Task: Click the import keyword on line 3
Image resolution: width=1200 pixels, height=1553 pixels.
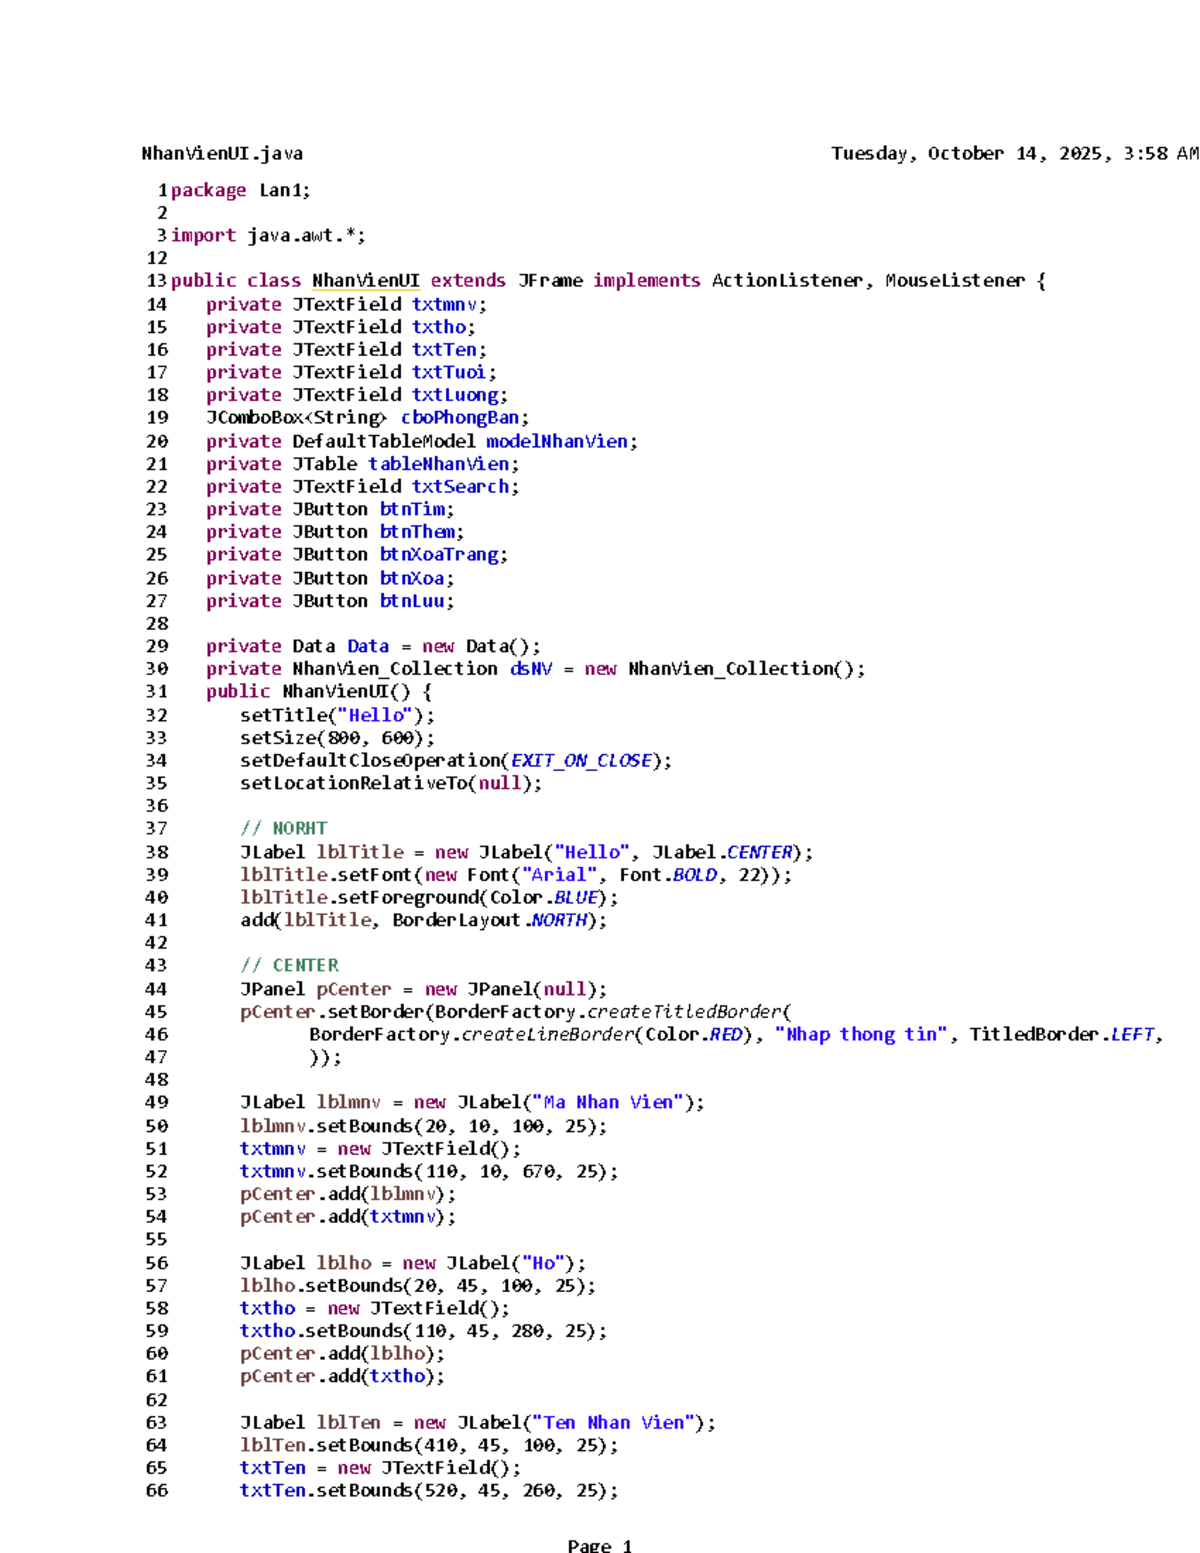Action: click(203, 235)
